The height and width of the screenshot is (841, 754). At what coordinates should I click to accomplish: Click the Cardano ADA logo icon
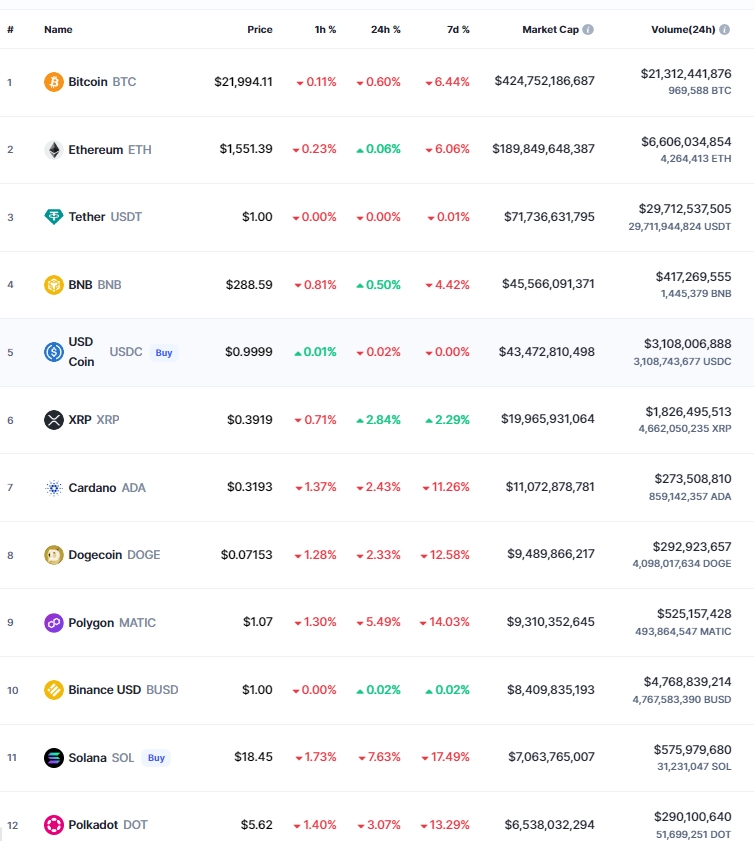click(54, 488)
